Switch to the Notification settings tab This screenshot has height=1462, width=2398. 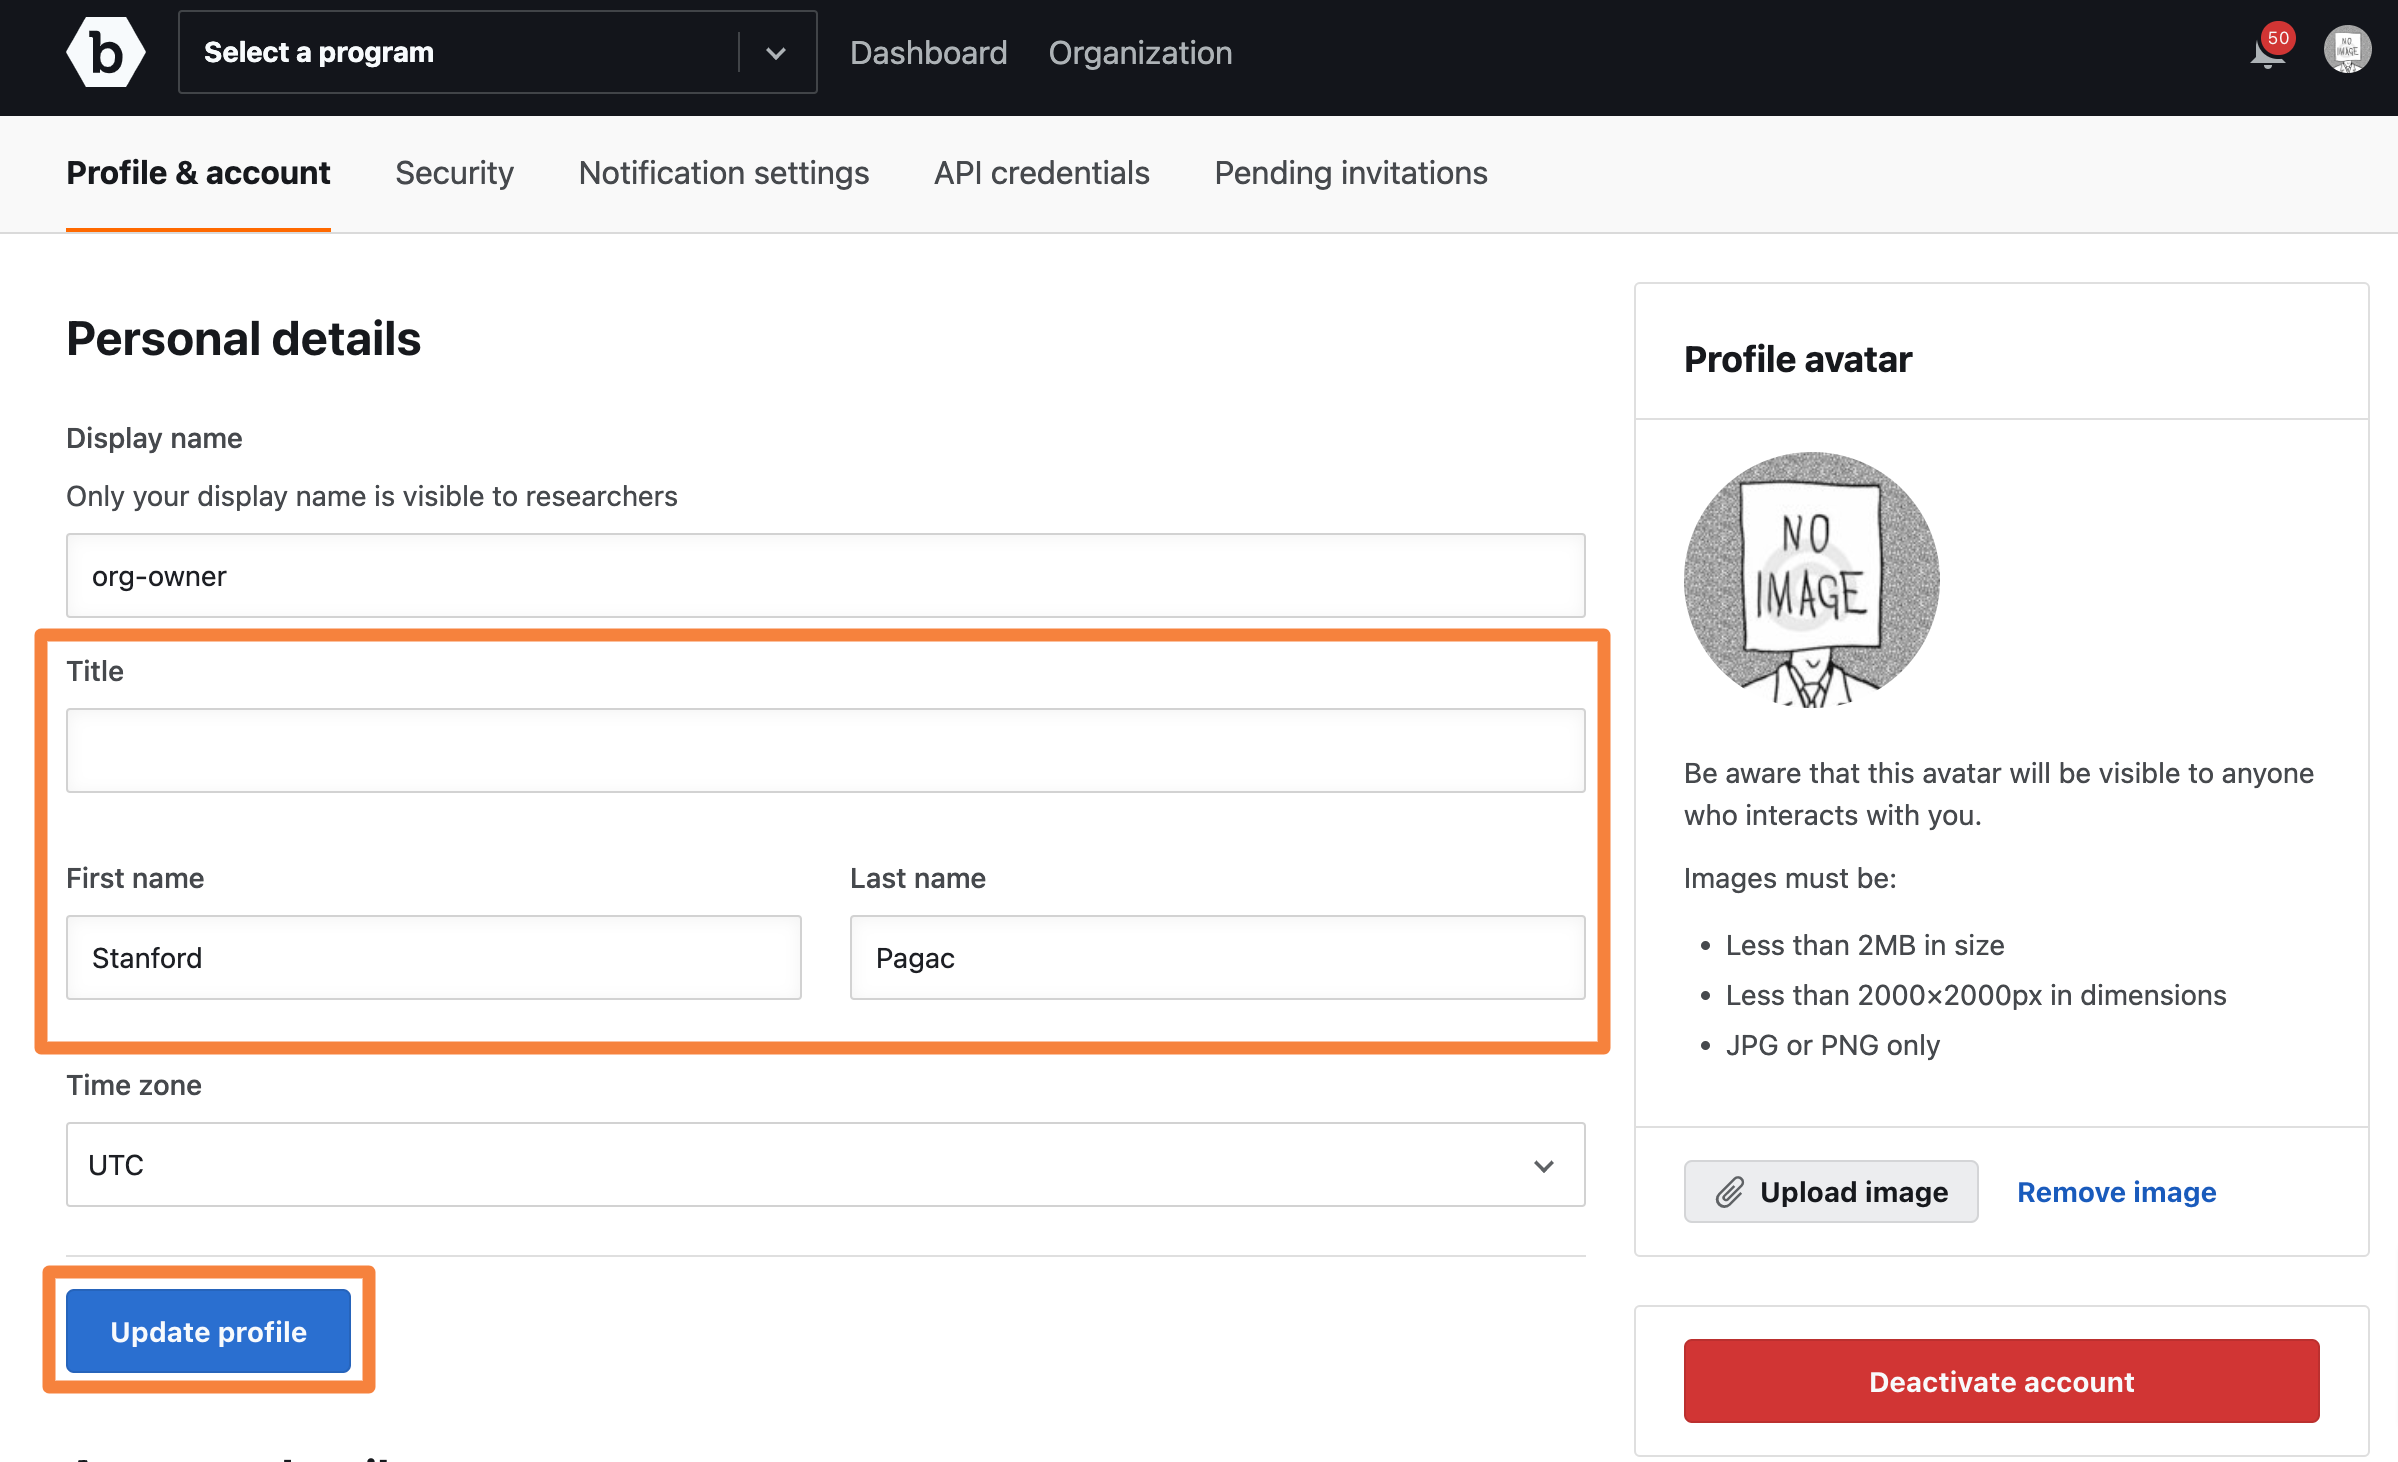click(x=723, y=171)
